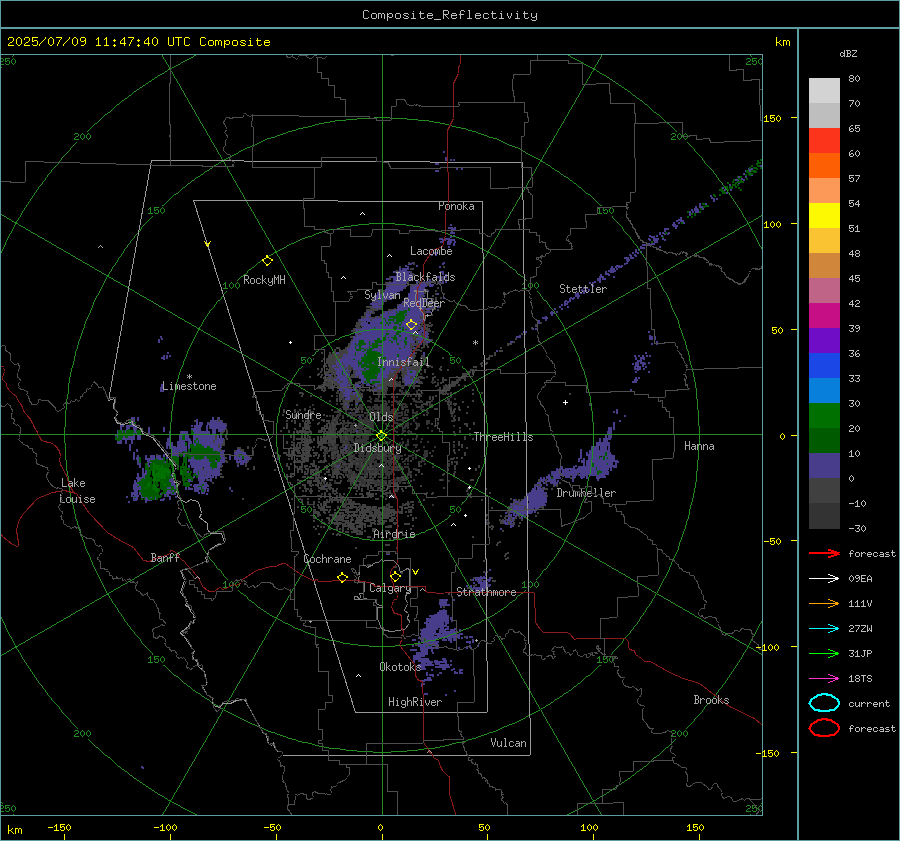Choose the bright green 20-30 dBZ swatch
This screenshot has height=841, width=900.
(824, 416)
